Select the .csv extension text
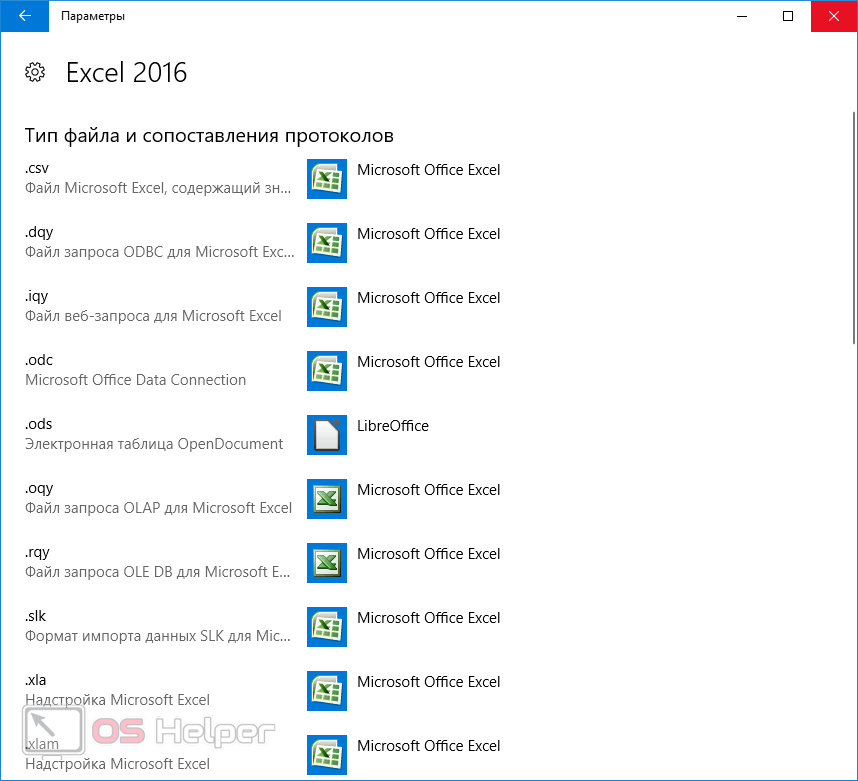 coord(37,169)
